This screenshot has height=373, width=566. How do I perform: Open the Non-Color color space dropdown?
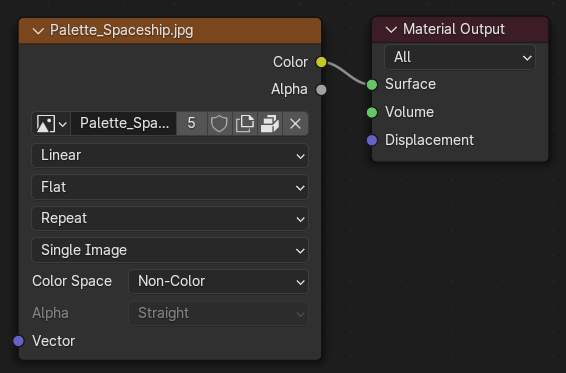click(218, 281)
